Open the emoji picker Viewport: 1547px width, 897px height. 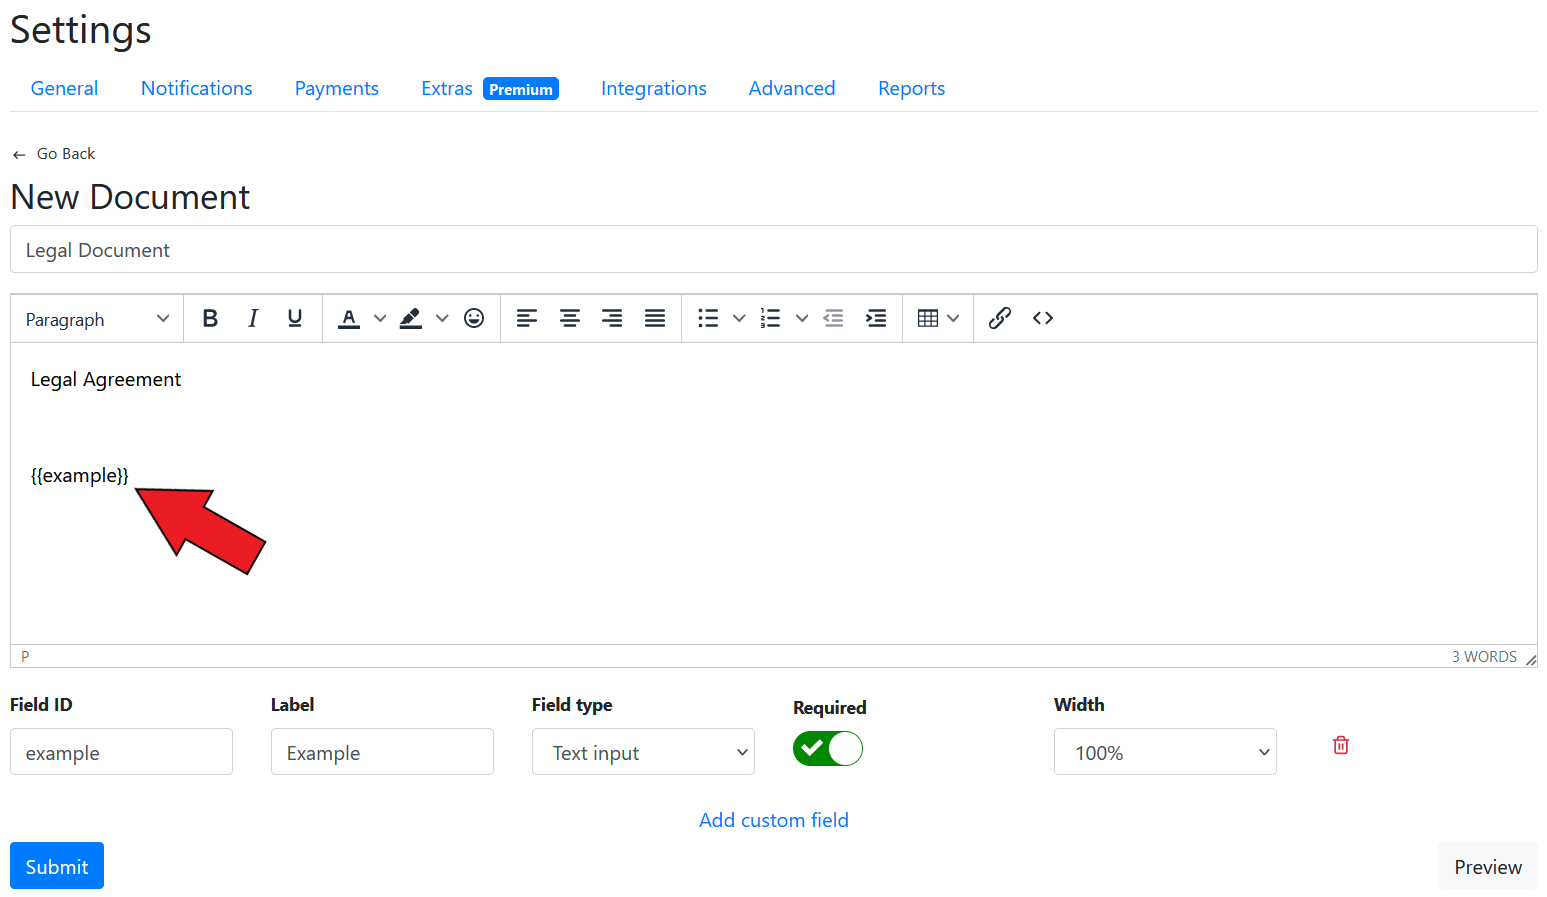[474, 318]
